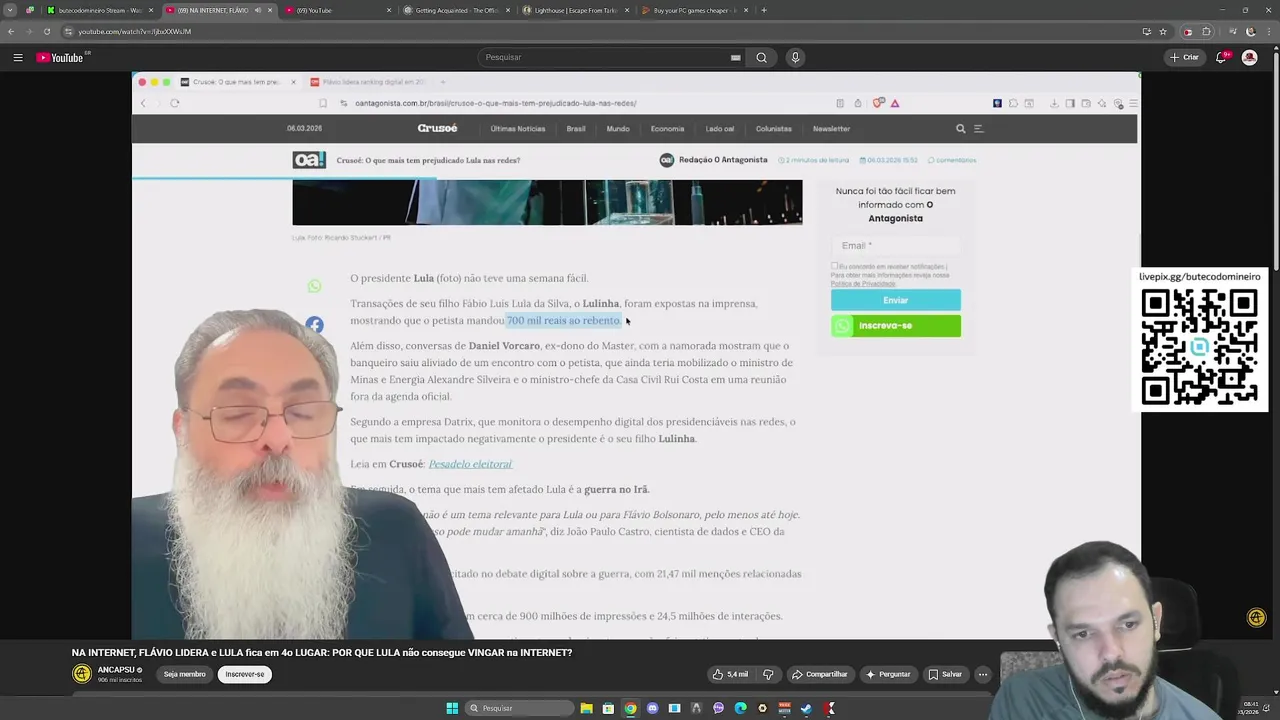This screenshot has width=1280, height=720.
Task: Click the YouTube search magnifier button
Action: 761,58
